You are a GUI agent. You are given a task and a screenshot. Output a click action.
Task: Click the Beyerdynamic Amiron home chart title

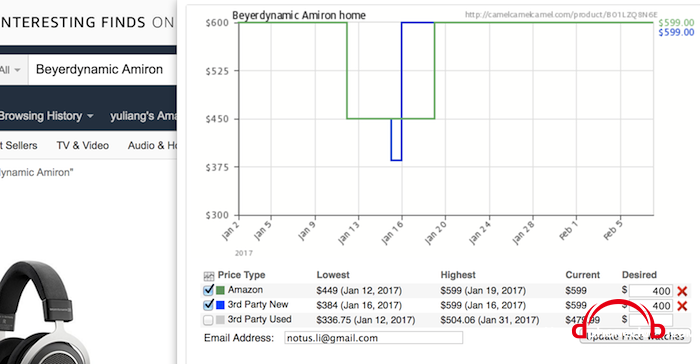click(299, 16)
